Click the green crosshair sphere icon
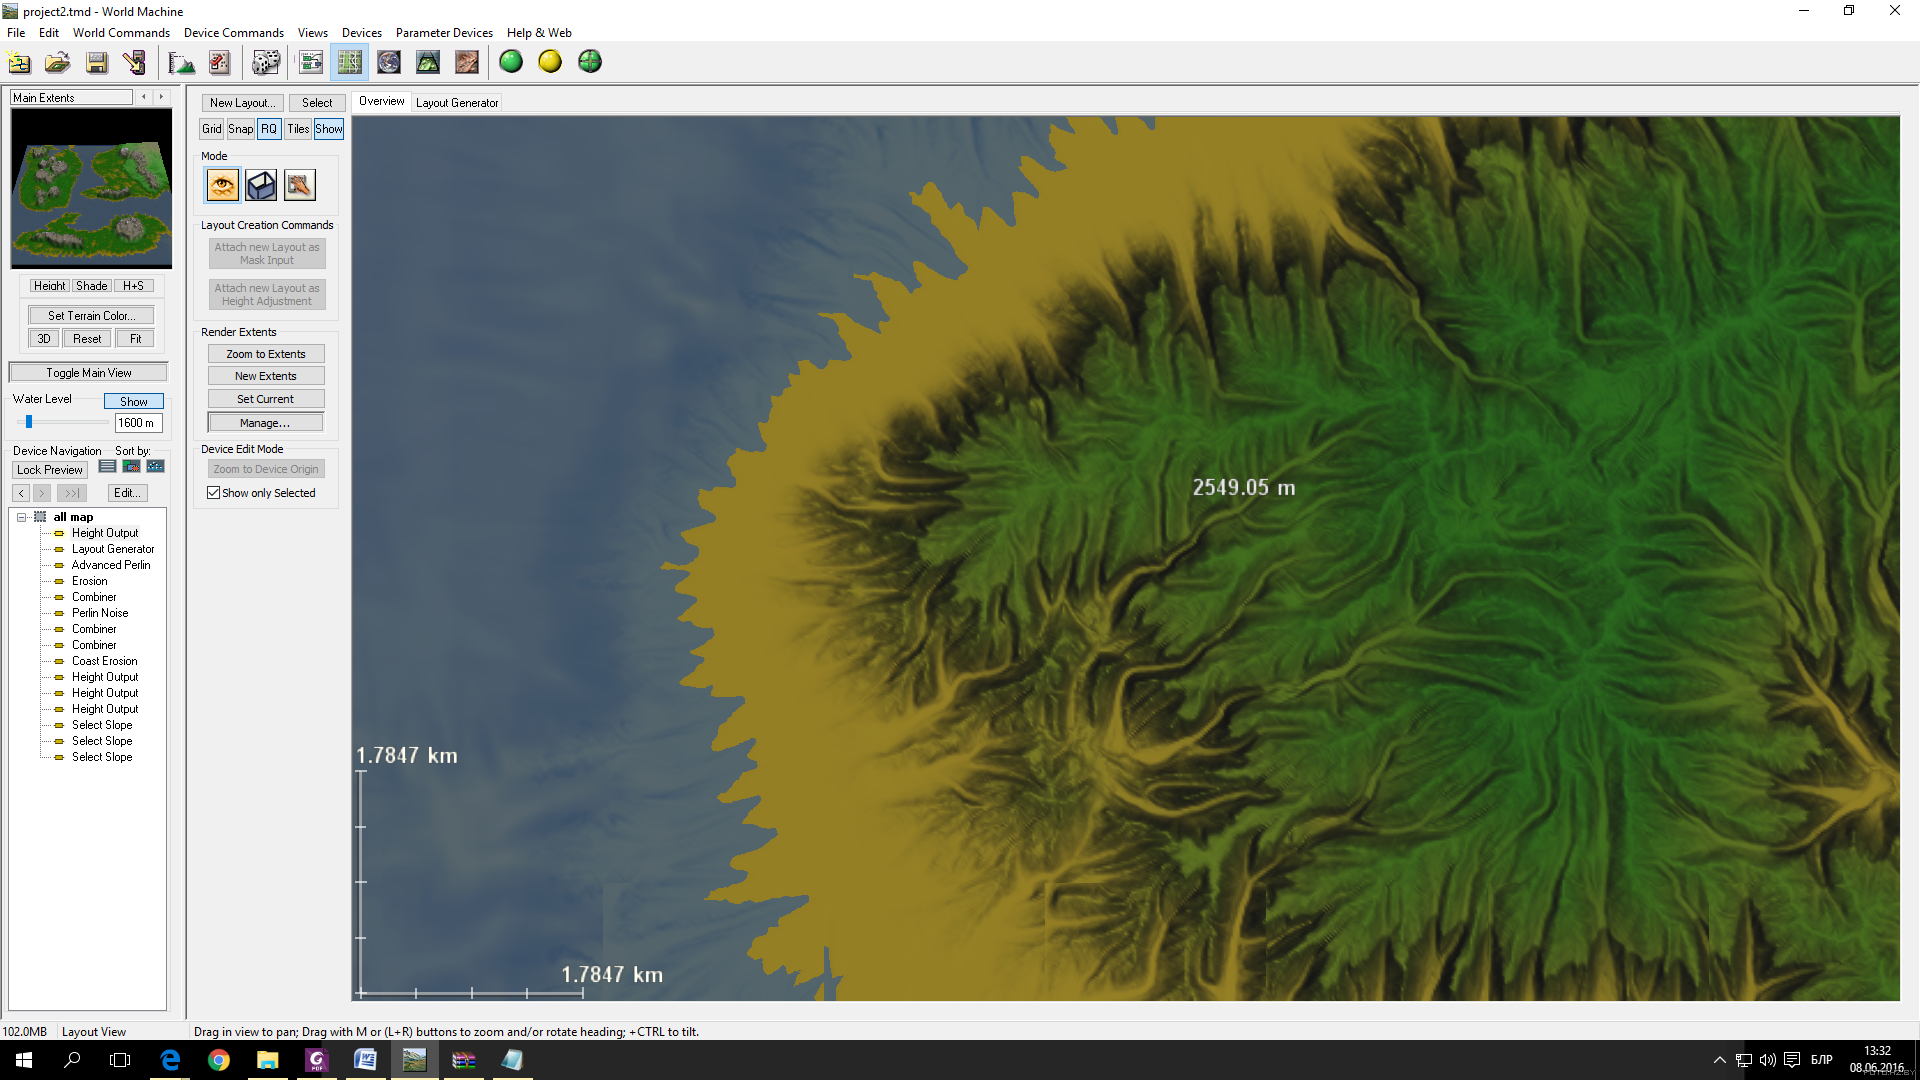This screenshot has height=1080, width=1920. [590, 62]
